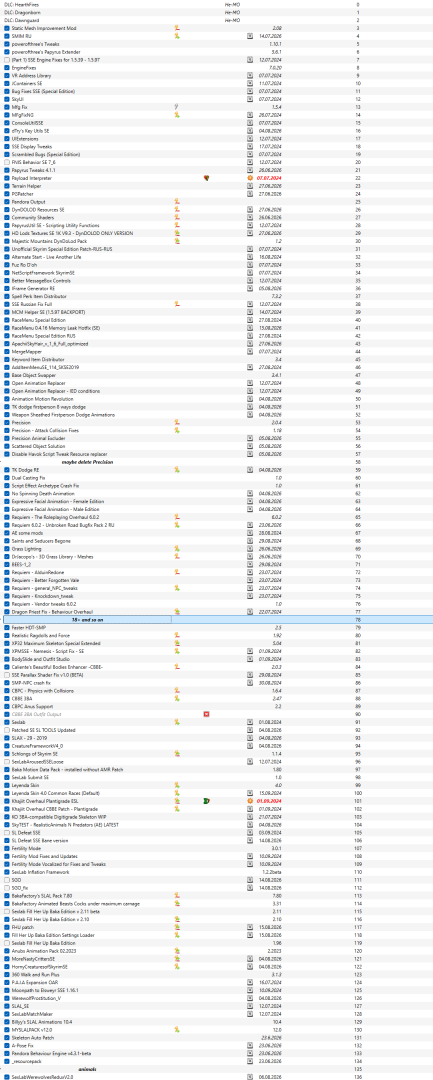Click priority number 78 on the 18+ separator row
The height and width of the screenshot is (1080, 433).
(358, 620)
